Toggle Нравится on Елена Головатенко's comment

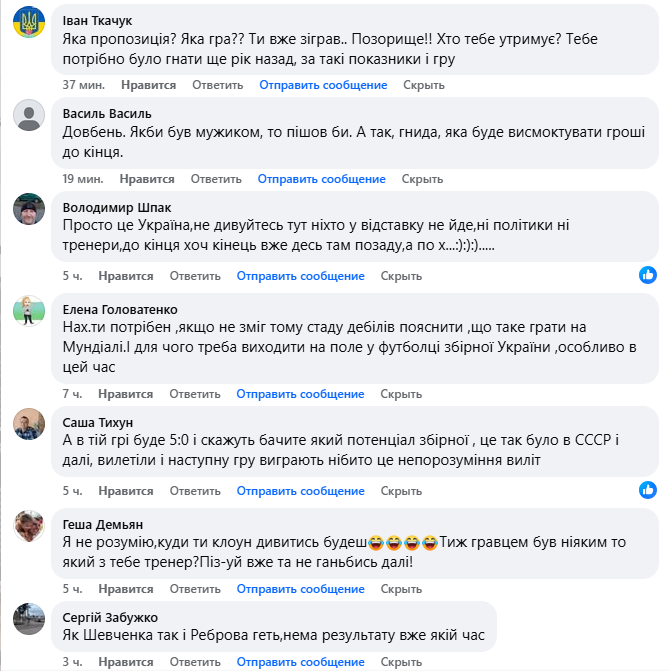(125, 394)
